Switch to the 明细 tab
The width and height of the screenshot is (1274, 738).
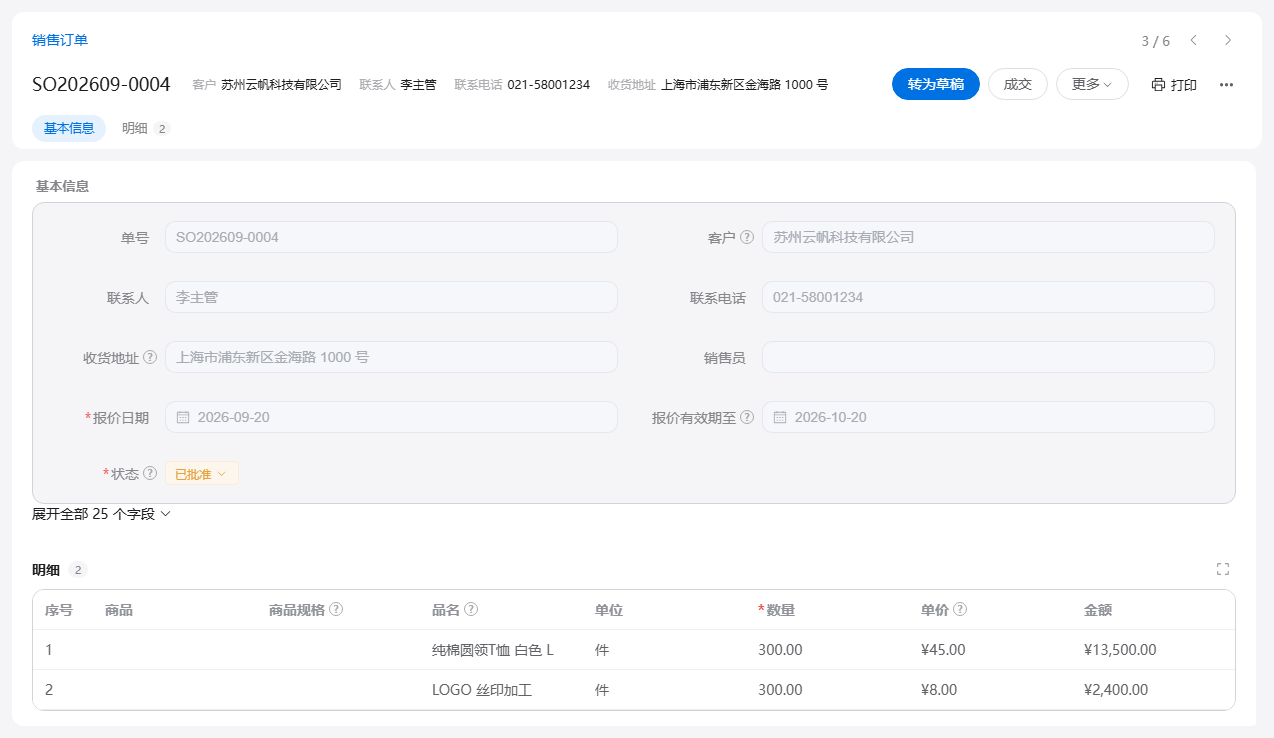pyautogui.click(x=146, y=128)
